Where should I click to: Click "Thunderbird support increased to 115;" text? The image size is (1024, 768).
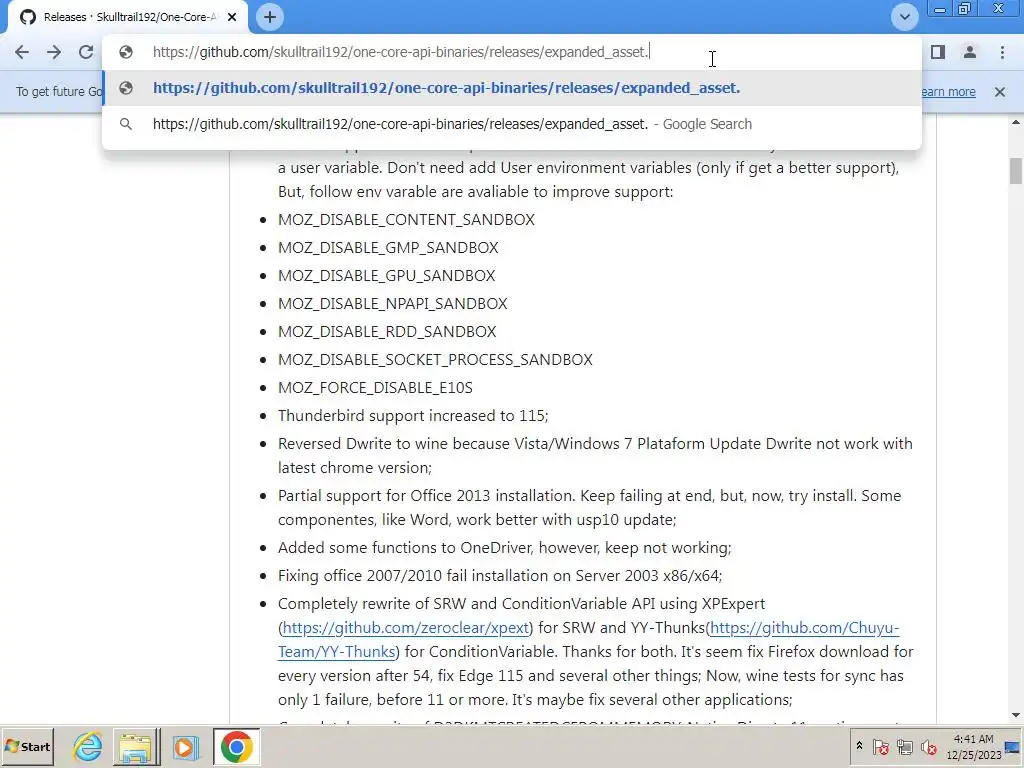point(413,416)
